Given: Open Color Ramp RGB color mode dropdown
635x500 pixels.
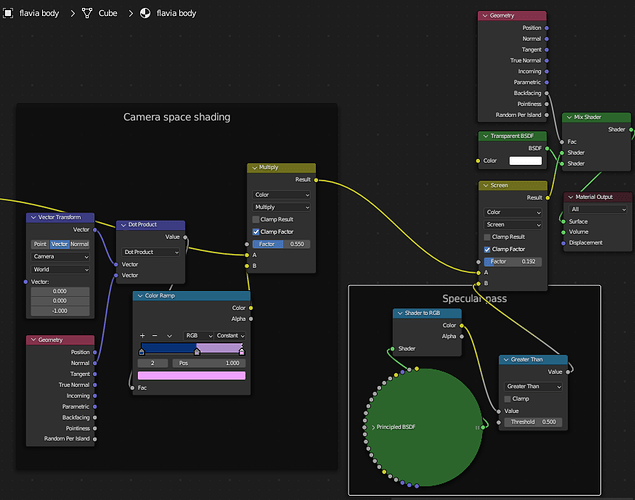Looking at the screenshot, I should [x=198, y=336].
